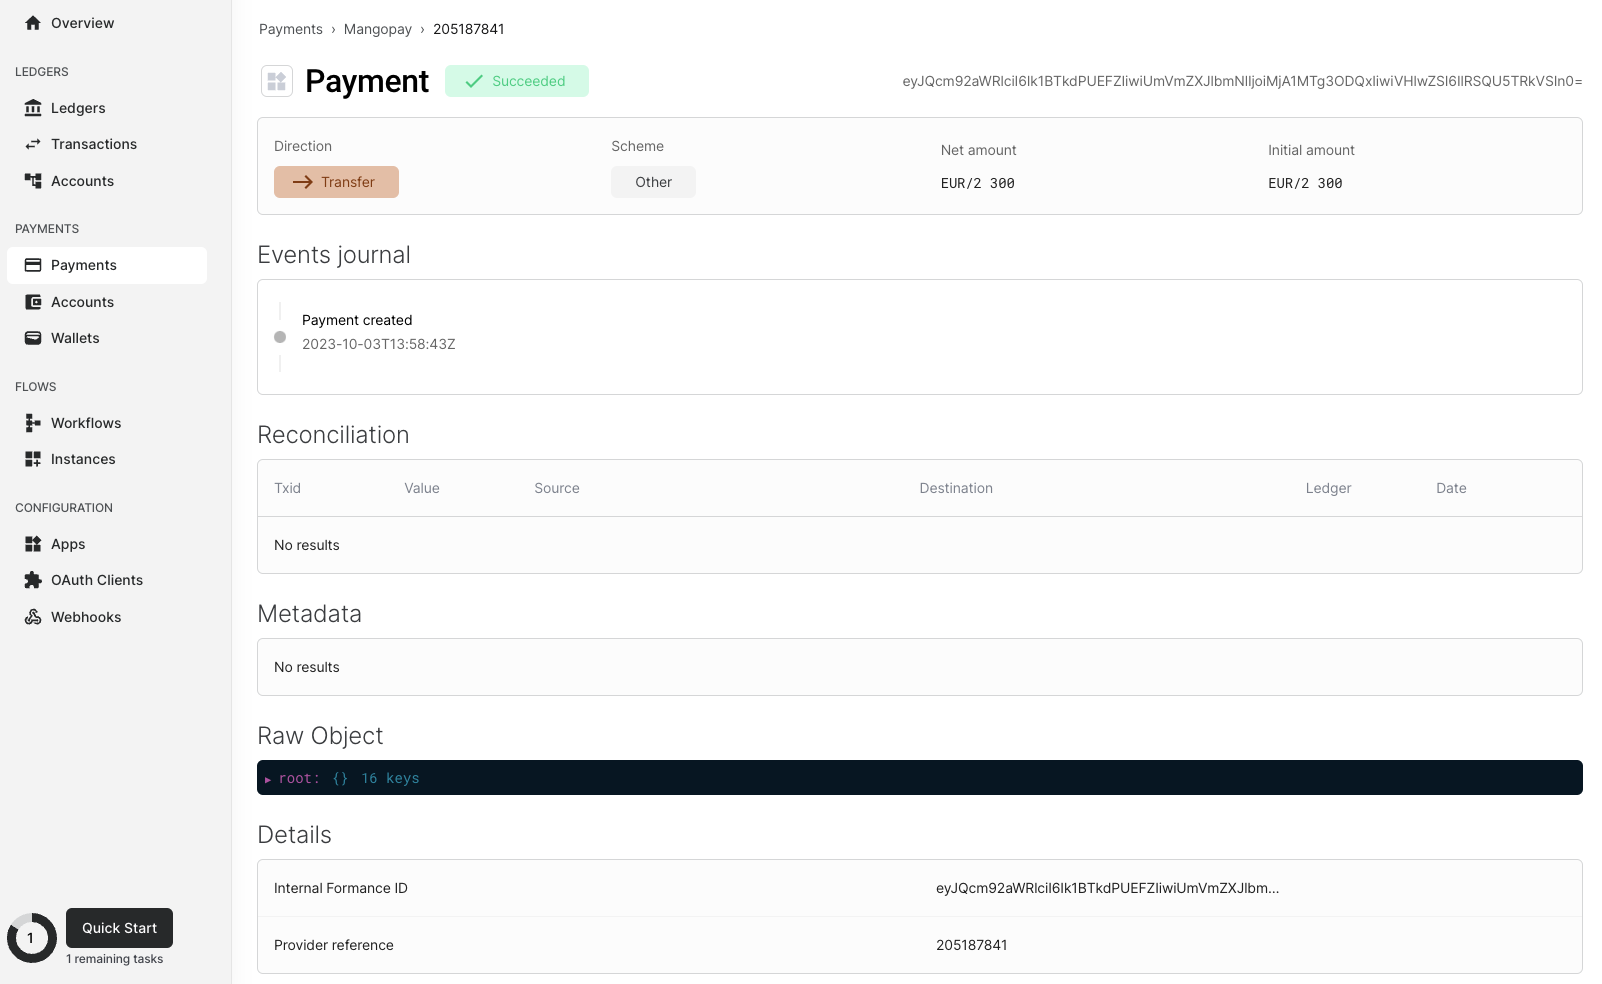Image resolution: width=1602 pixels, height=984 pixels.
Task: Click the Wallets icon in sidebar
Action: point(33,338)
